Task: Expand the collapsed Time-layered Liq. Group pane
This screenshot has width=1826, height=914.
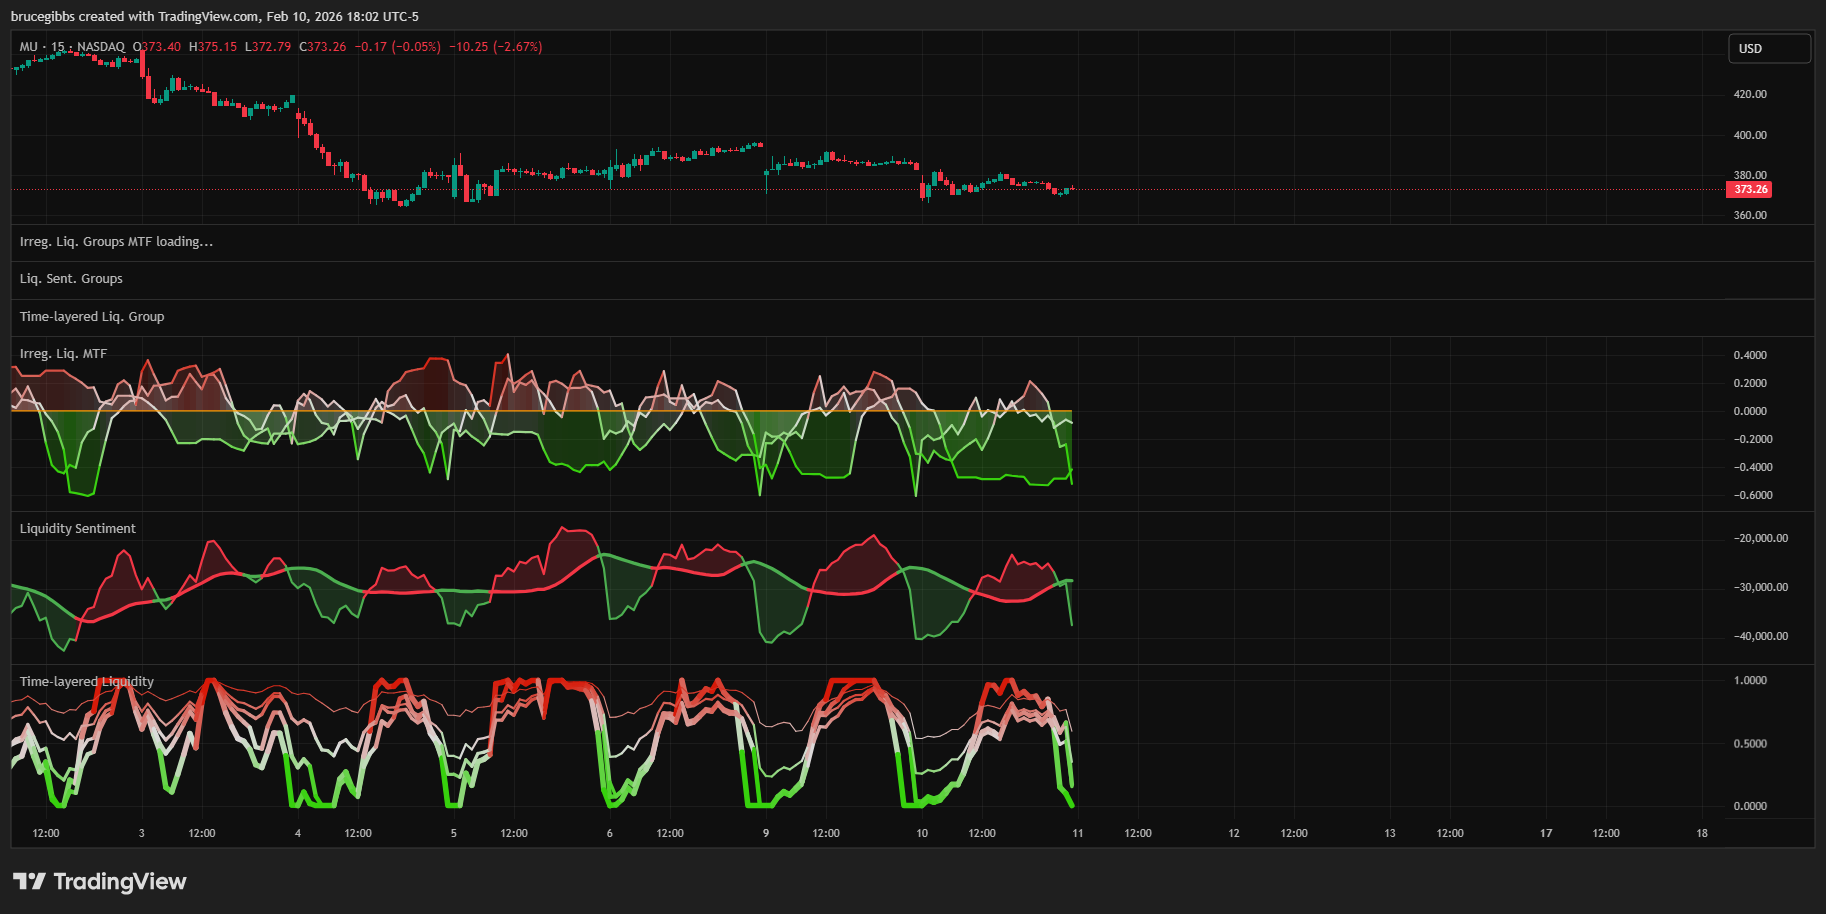Action: [x=92, y=317]
